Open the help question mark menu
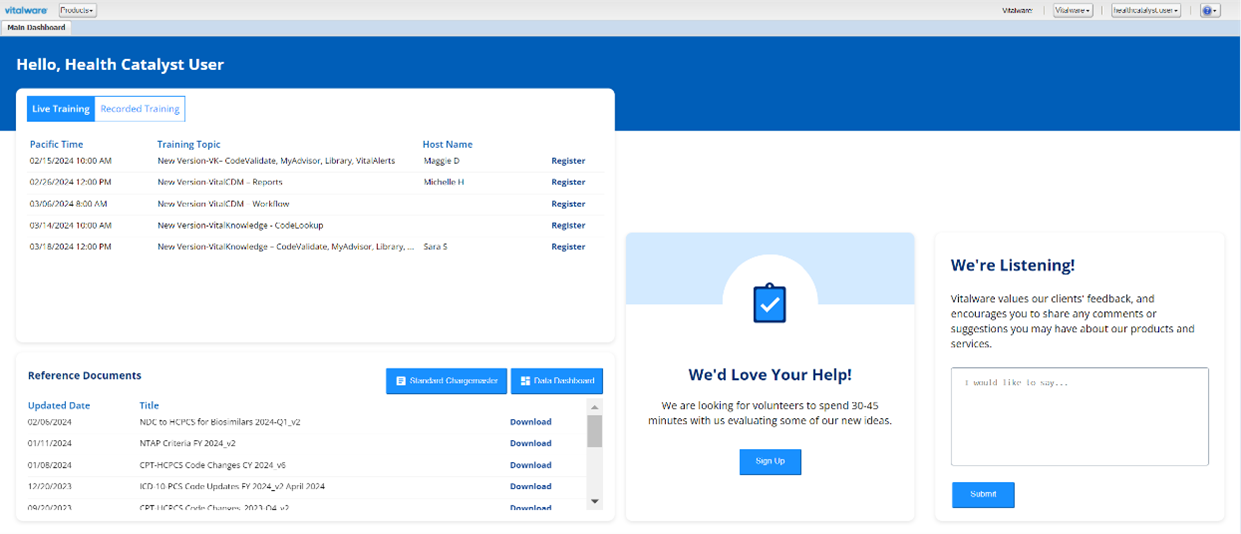 point(1208,10)
